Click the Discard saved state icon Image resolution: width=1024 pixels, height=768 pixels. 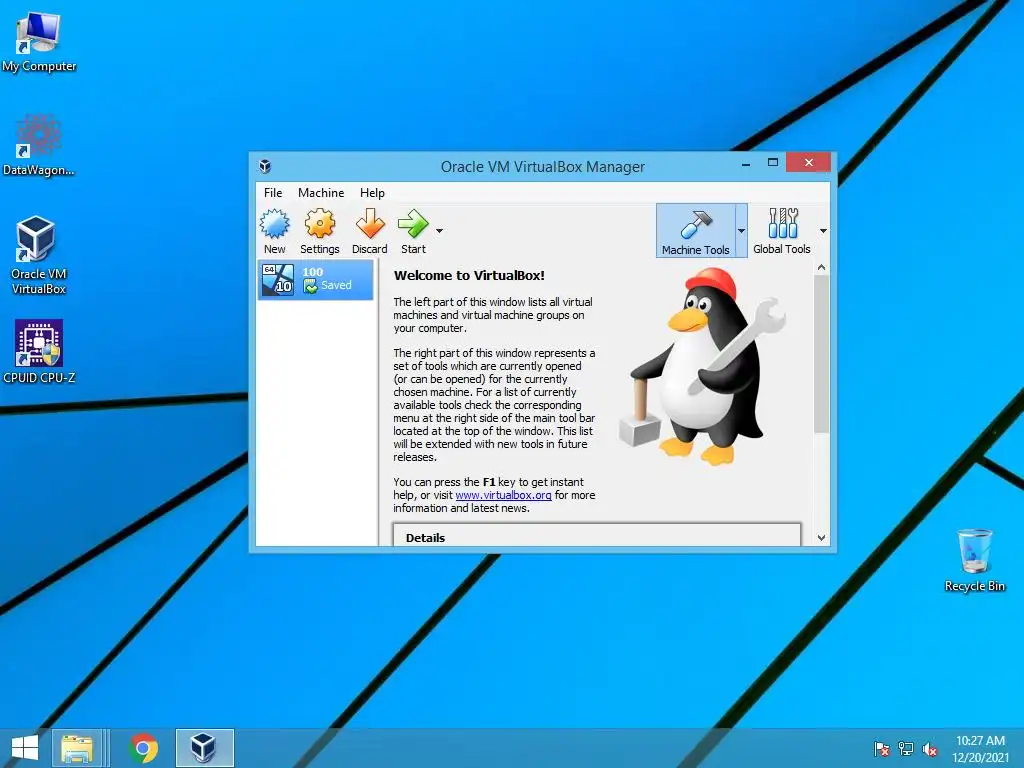pyautogui.click(x=370, y=224)
